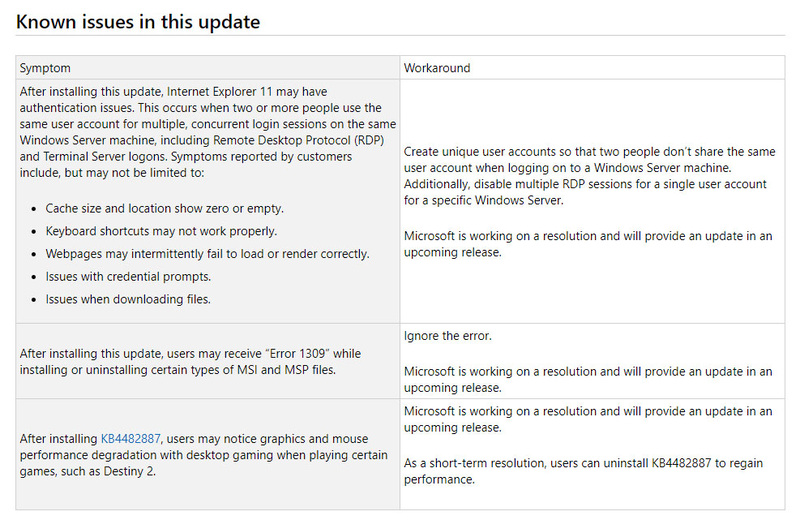Click "Issues with credential prompts" bullet

[128, 276]
